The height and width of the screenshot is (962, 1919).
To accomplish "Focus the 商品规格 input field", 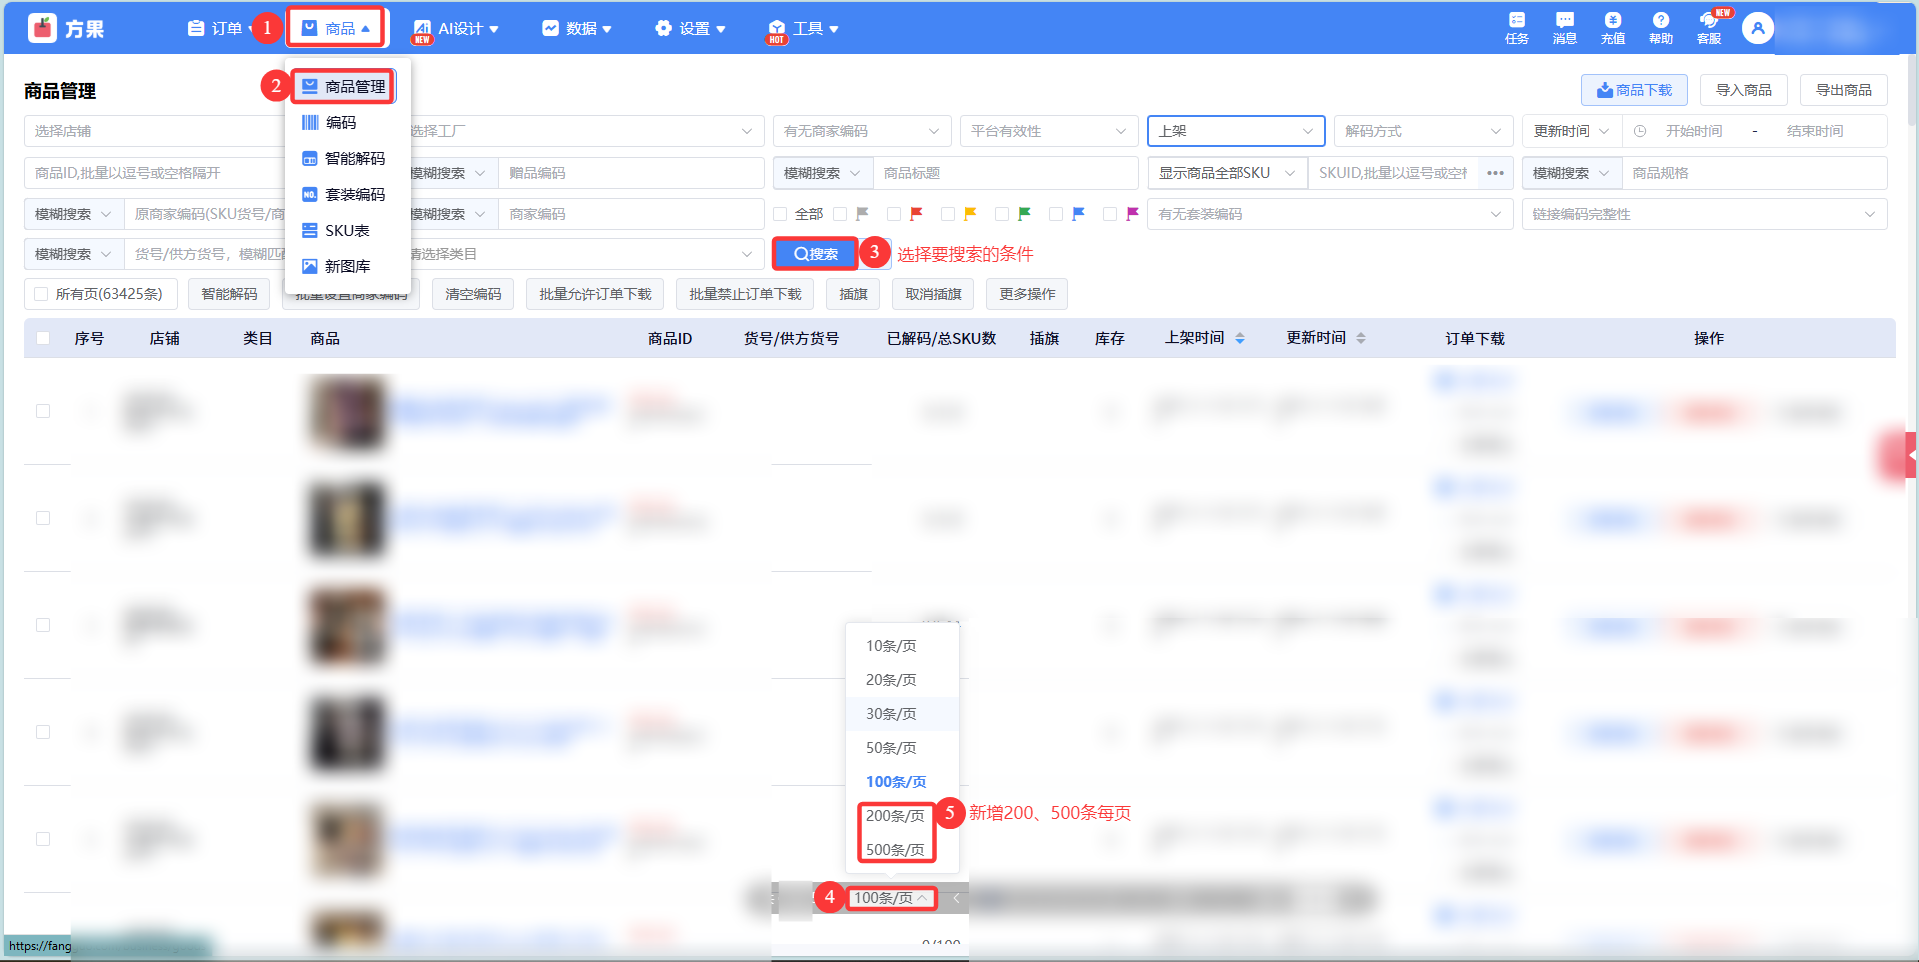I will click(1754, 173).
